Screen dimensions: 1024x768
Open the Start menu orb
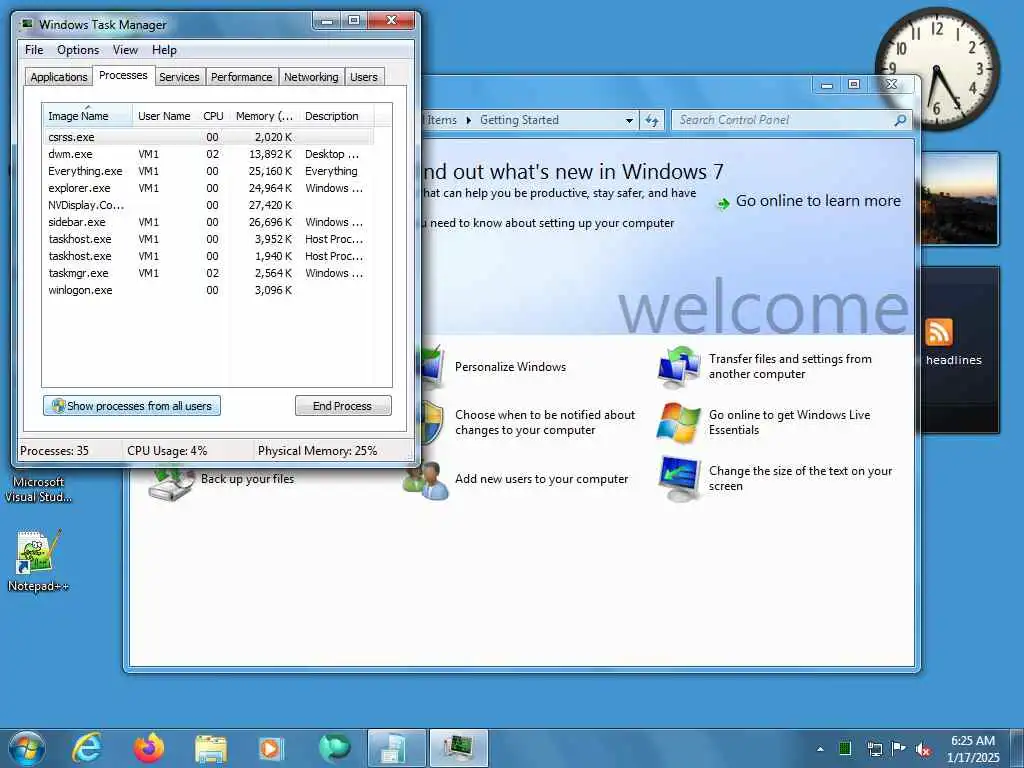click(27, 748)
